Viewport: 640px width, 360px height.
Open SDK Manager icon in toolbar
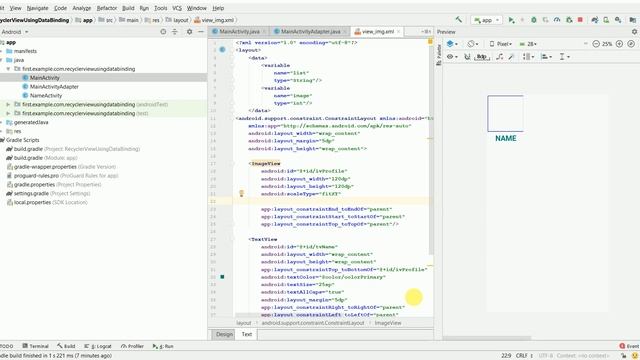click(x=618, y=20)
